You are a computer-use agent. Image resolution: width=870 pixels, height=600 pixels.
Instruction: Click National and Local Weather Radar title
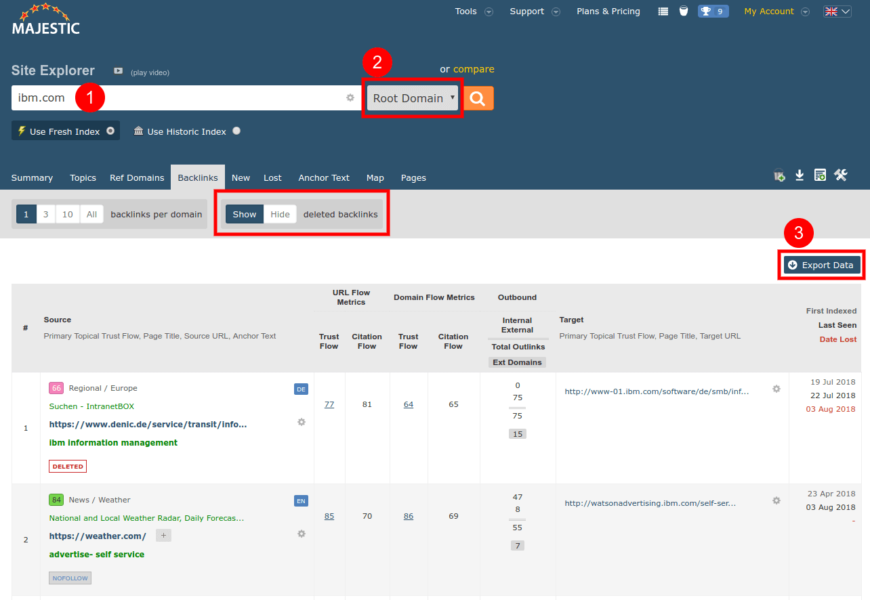[x=146, y=518]
